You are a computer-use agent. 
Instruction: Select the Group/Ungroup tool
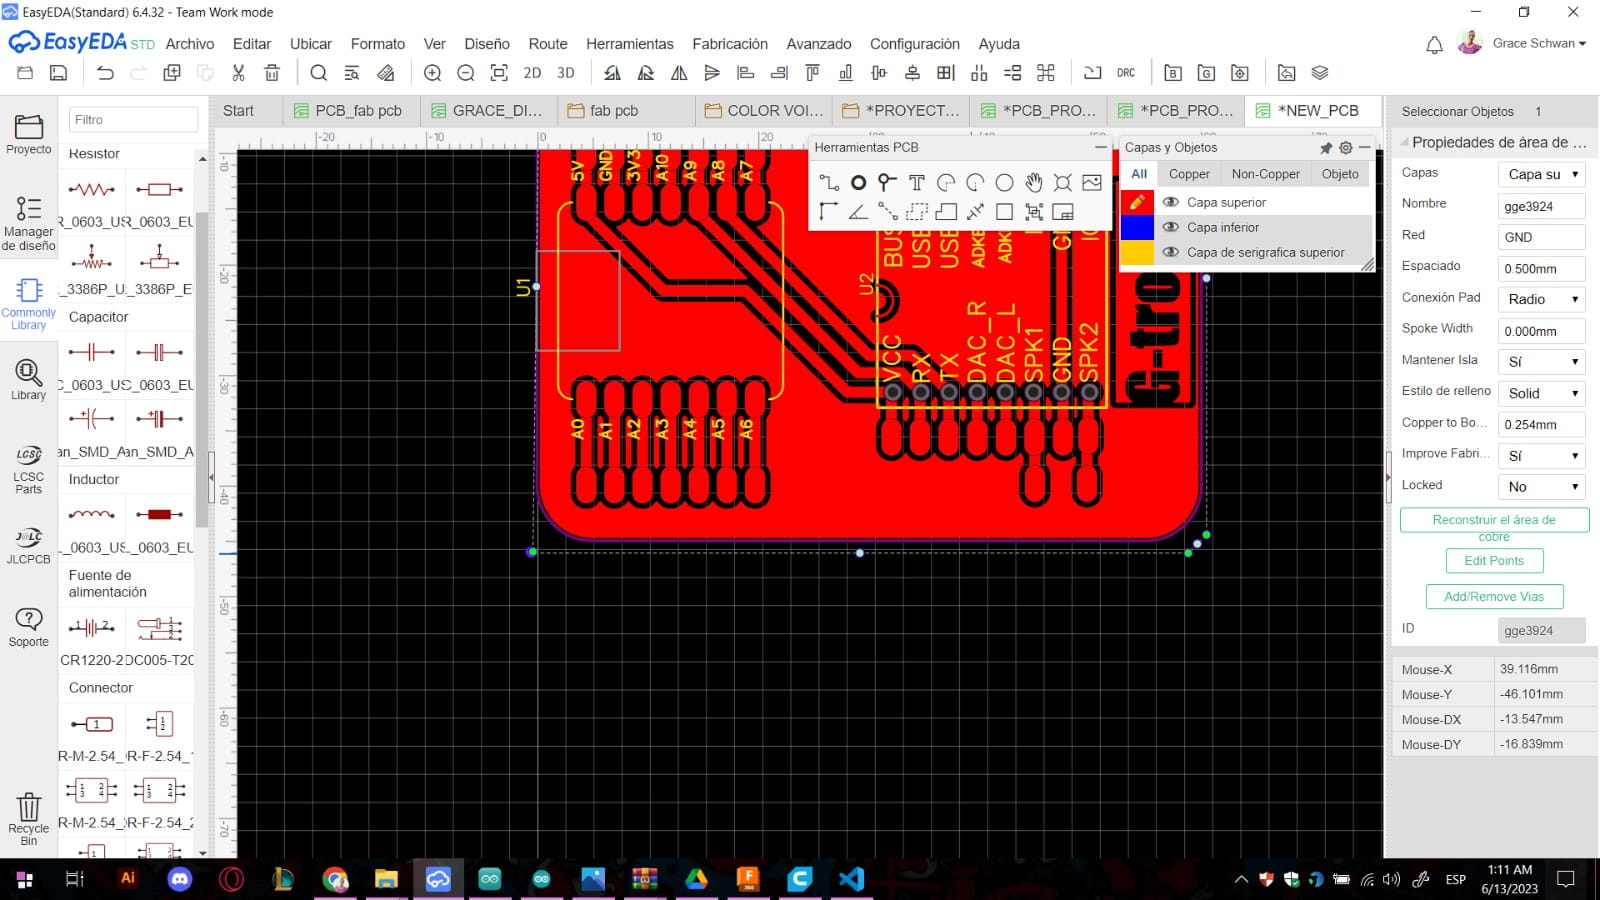click(x=1033, y=211)
